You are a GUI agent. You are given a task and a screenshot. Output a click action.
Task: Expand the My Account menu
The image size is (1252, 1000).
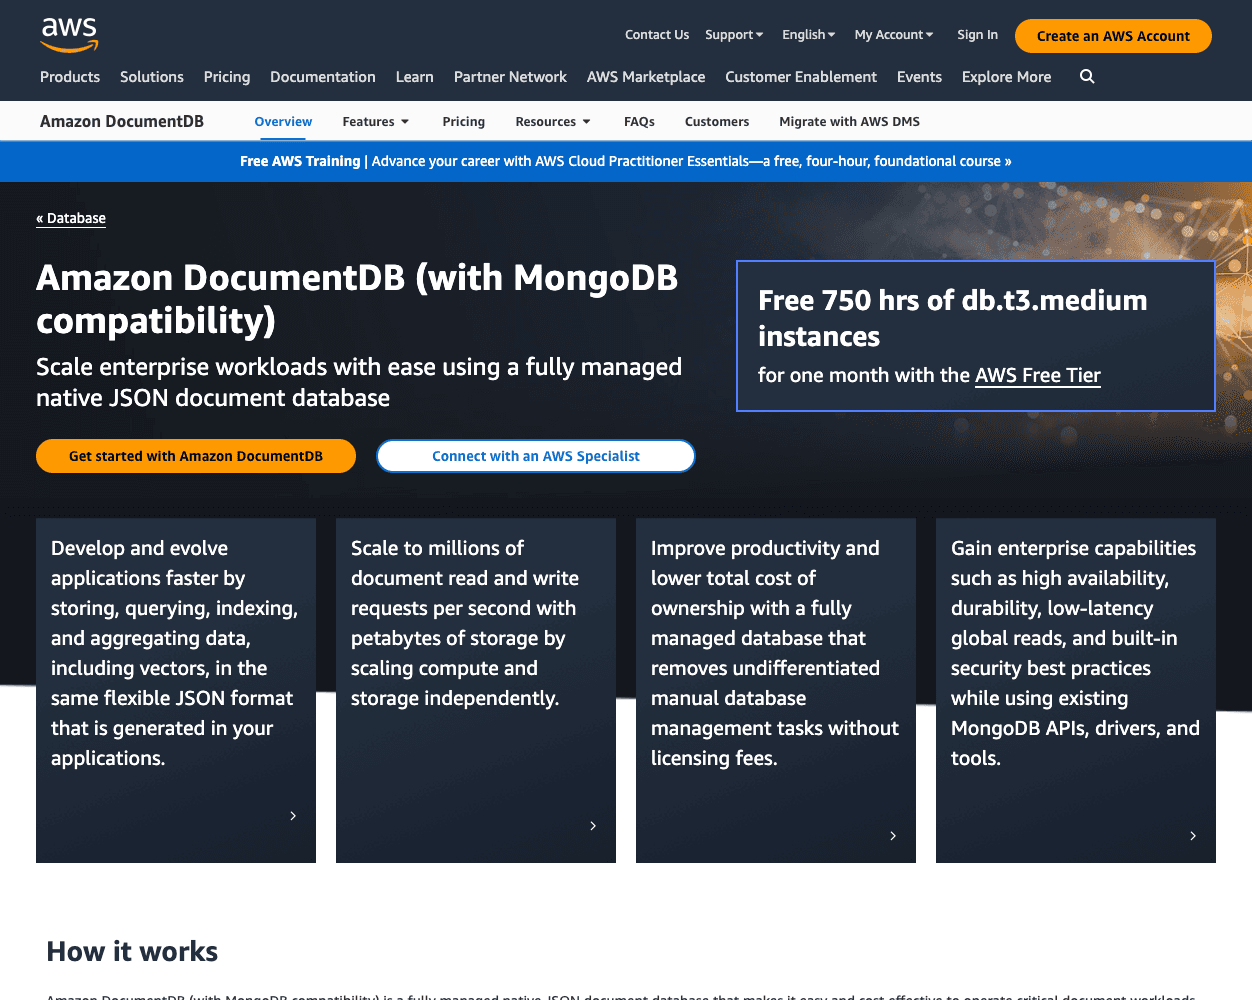pyautogui.click(x=894, y=35)
